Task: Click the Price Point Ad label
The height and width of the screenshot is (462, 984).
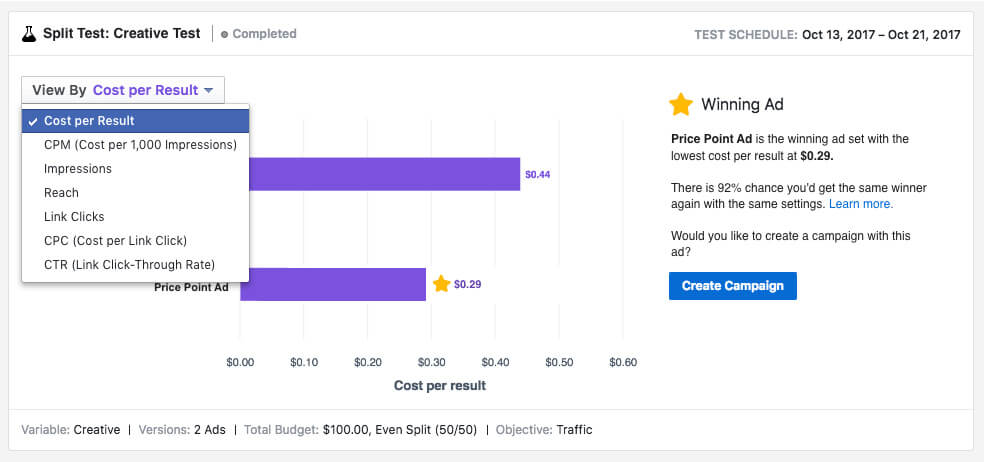Action: [x=191, y=288]
